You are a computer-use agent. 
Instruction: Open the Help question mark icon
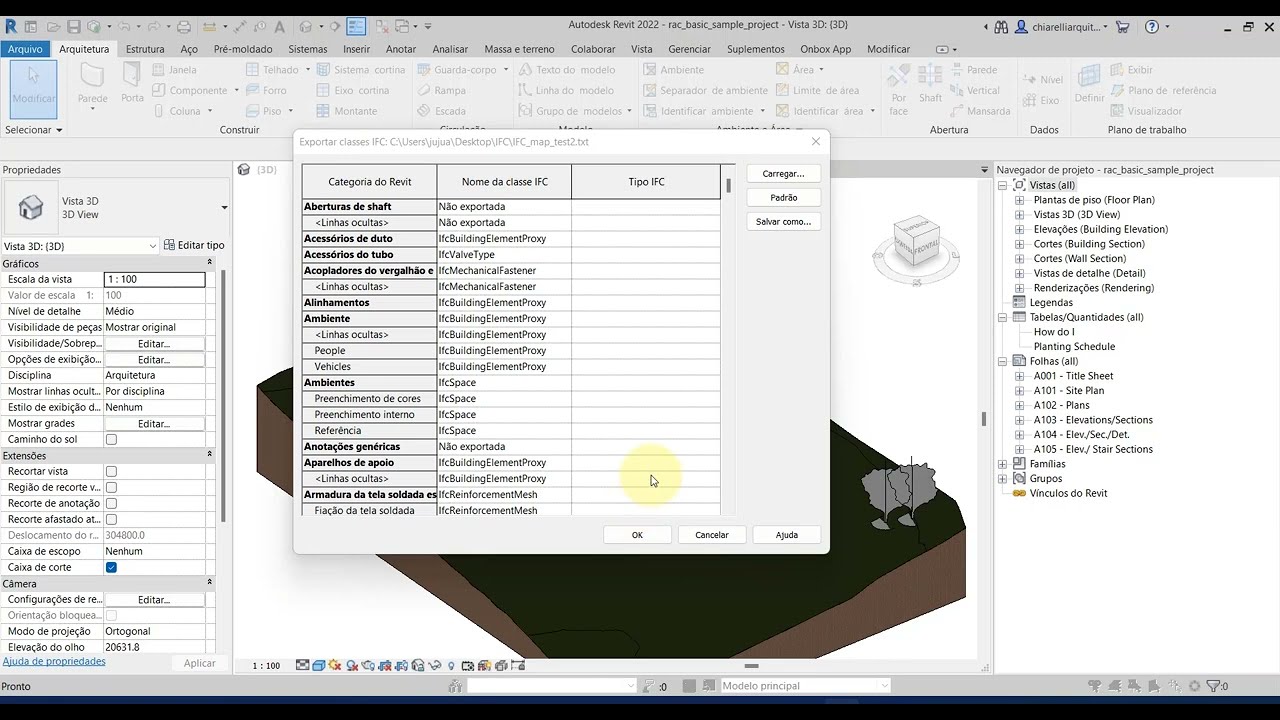coord(1151,27)
